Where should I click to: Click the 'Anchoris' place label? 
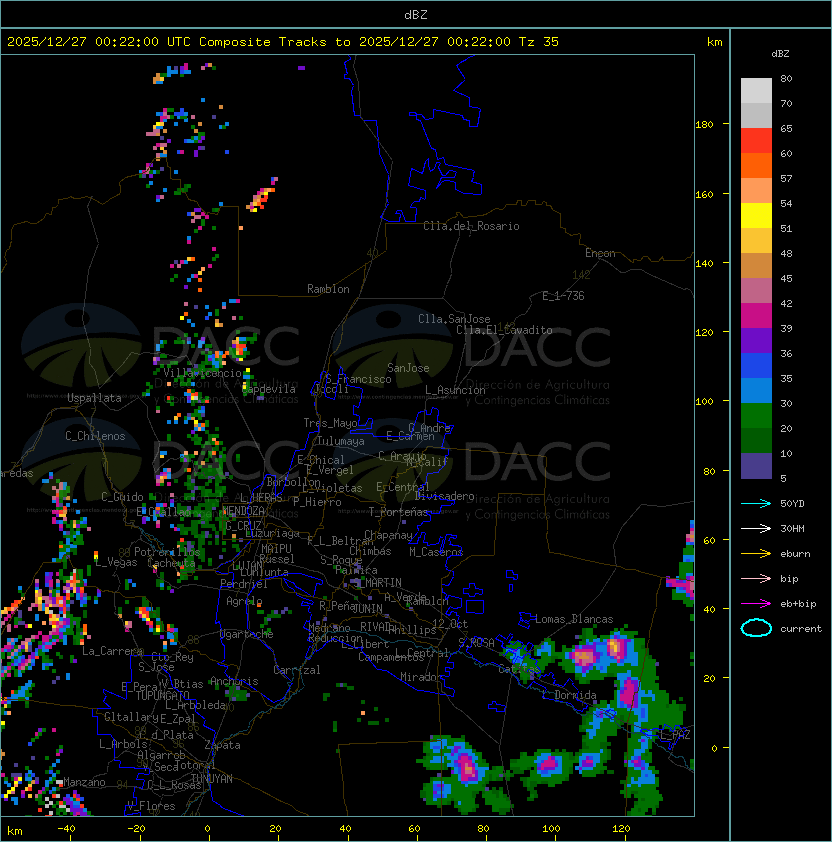[234, 681]
